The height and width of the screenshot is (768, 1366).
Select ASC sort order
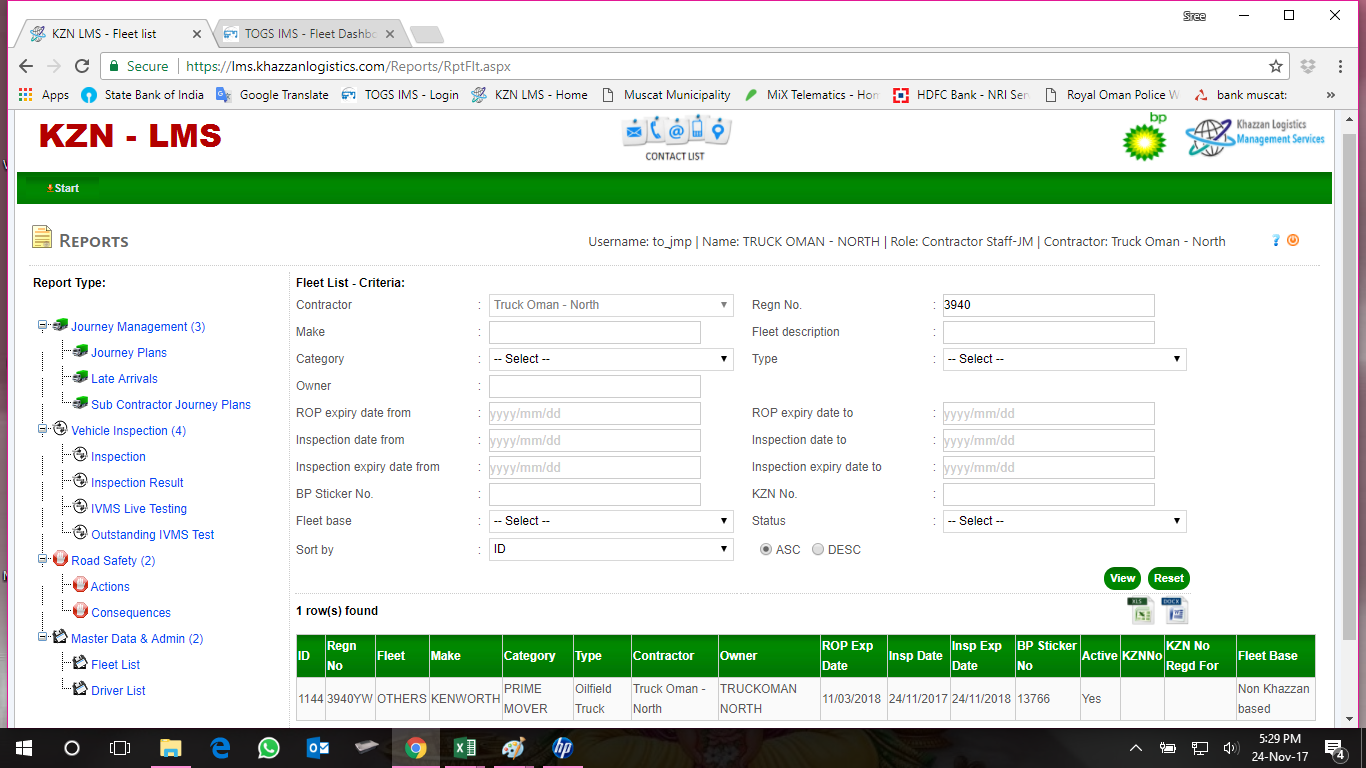[x=766, y=549]
